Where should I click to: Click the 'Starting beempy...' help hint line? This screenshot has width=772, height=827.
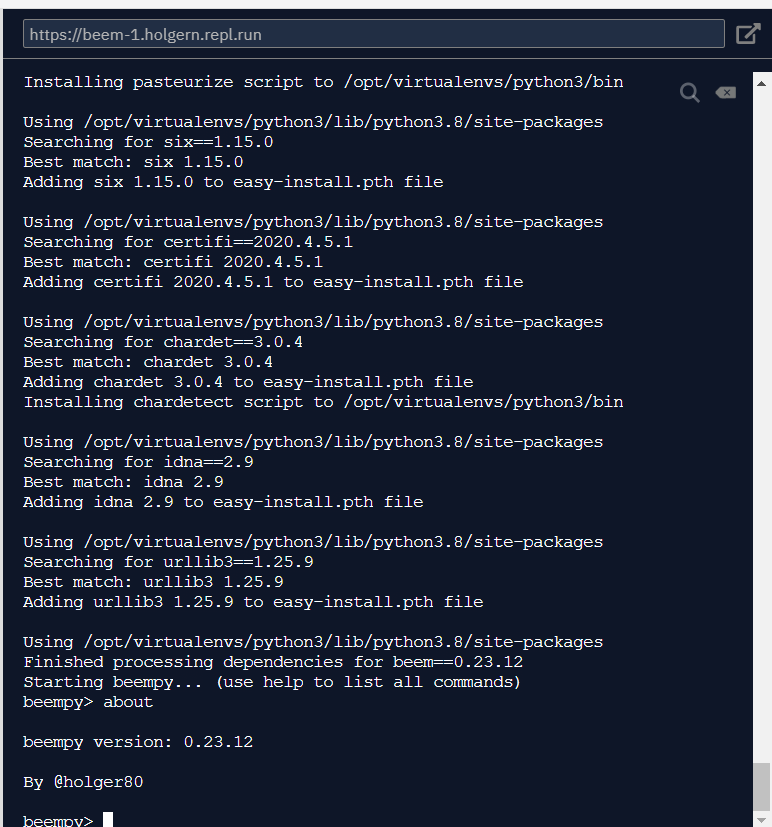(x=272, y=682)
